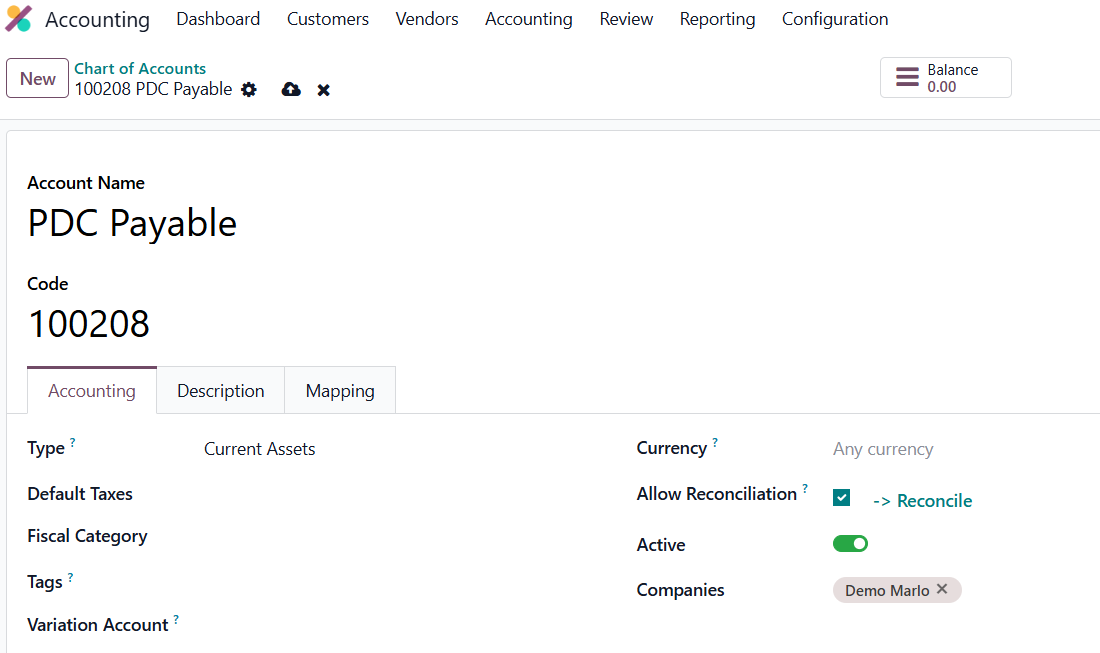
Task: Click the Allow Reconciliation help question mark
Action: (805, 488)
